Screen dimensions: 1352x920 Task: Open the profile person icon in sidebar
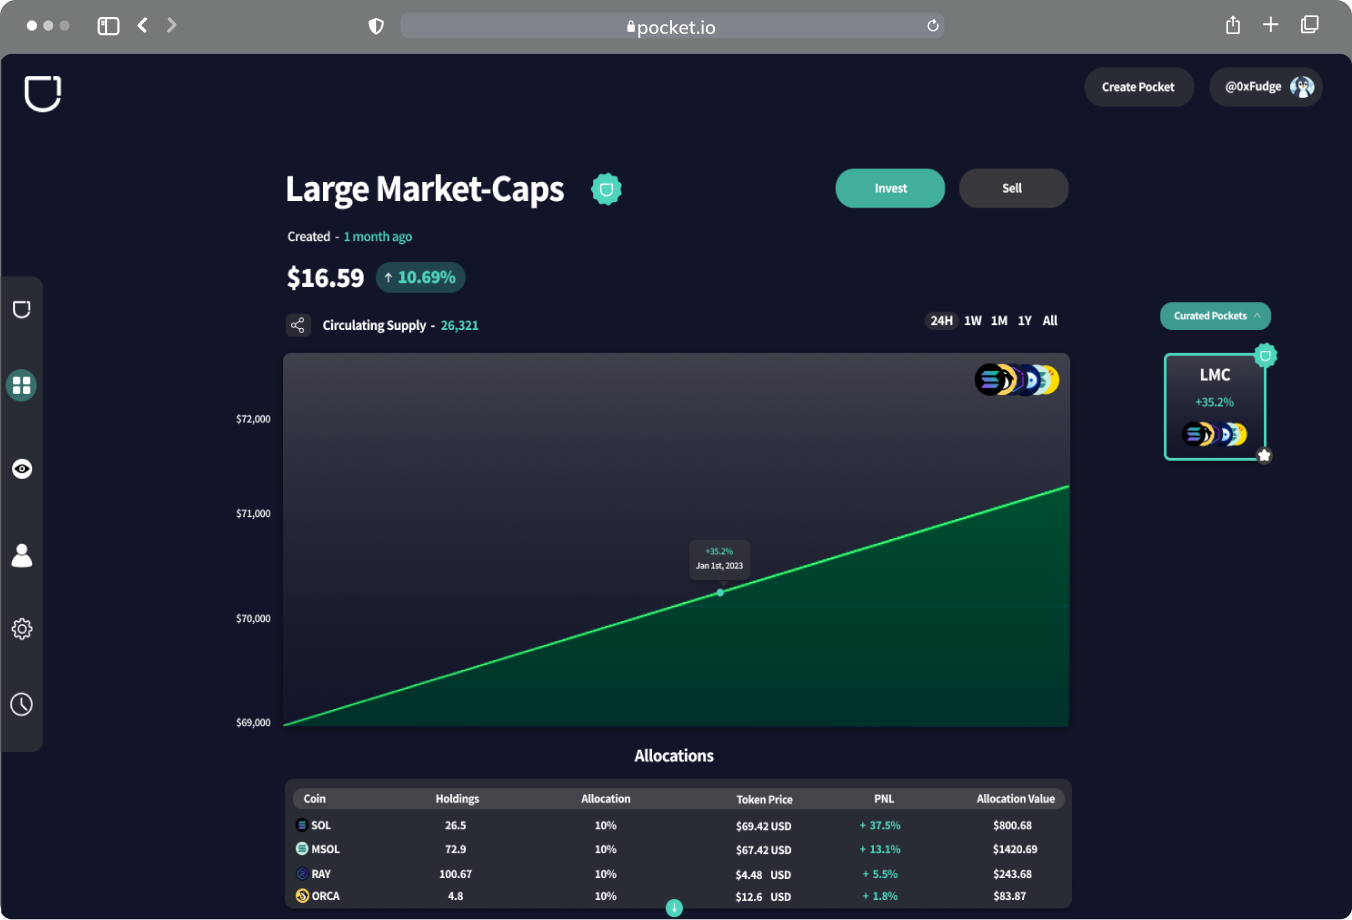click(x=21, y=555)
